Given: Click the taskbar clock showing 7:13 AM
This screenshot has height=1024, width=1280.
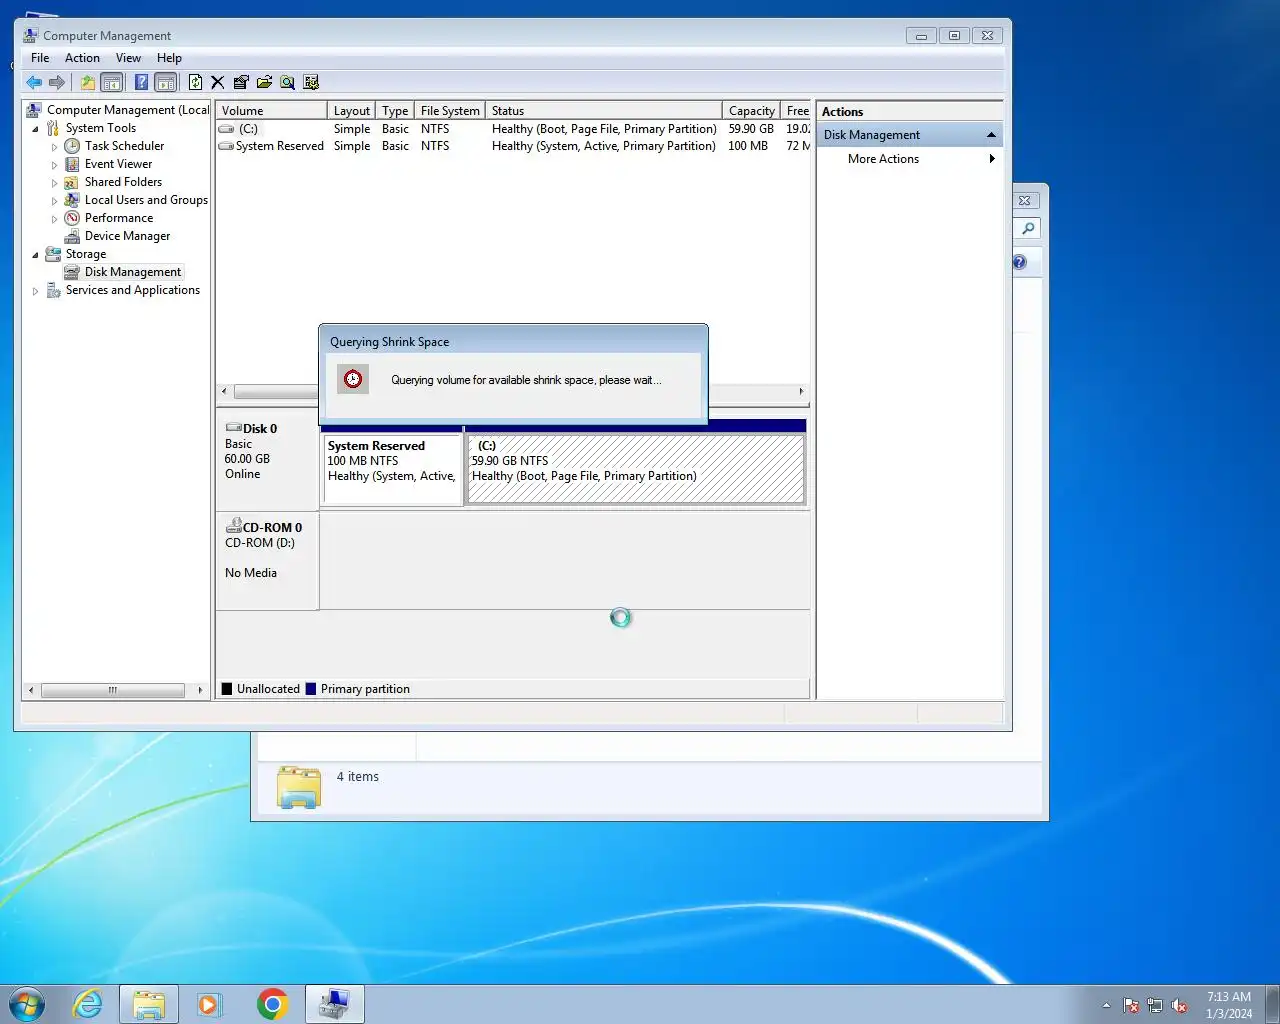Looking at the screenshot, I should (x=1228, y=1005).
